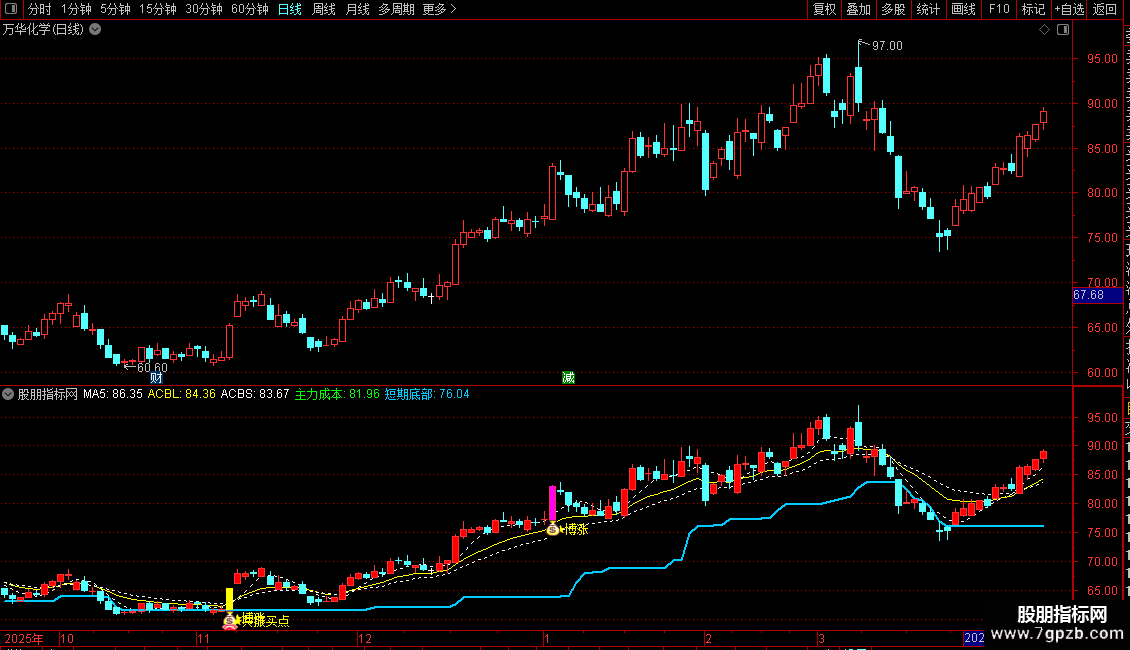Click the diamond icon above chart
This screenshot has width=1130, height=650.
click(1044, 30)
